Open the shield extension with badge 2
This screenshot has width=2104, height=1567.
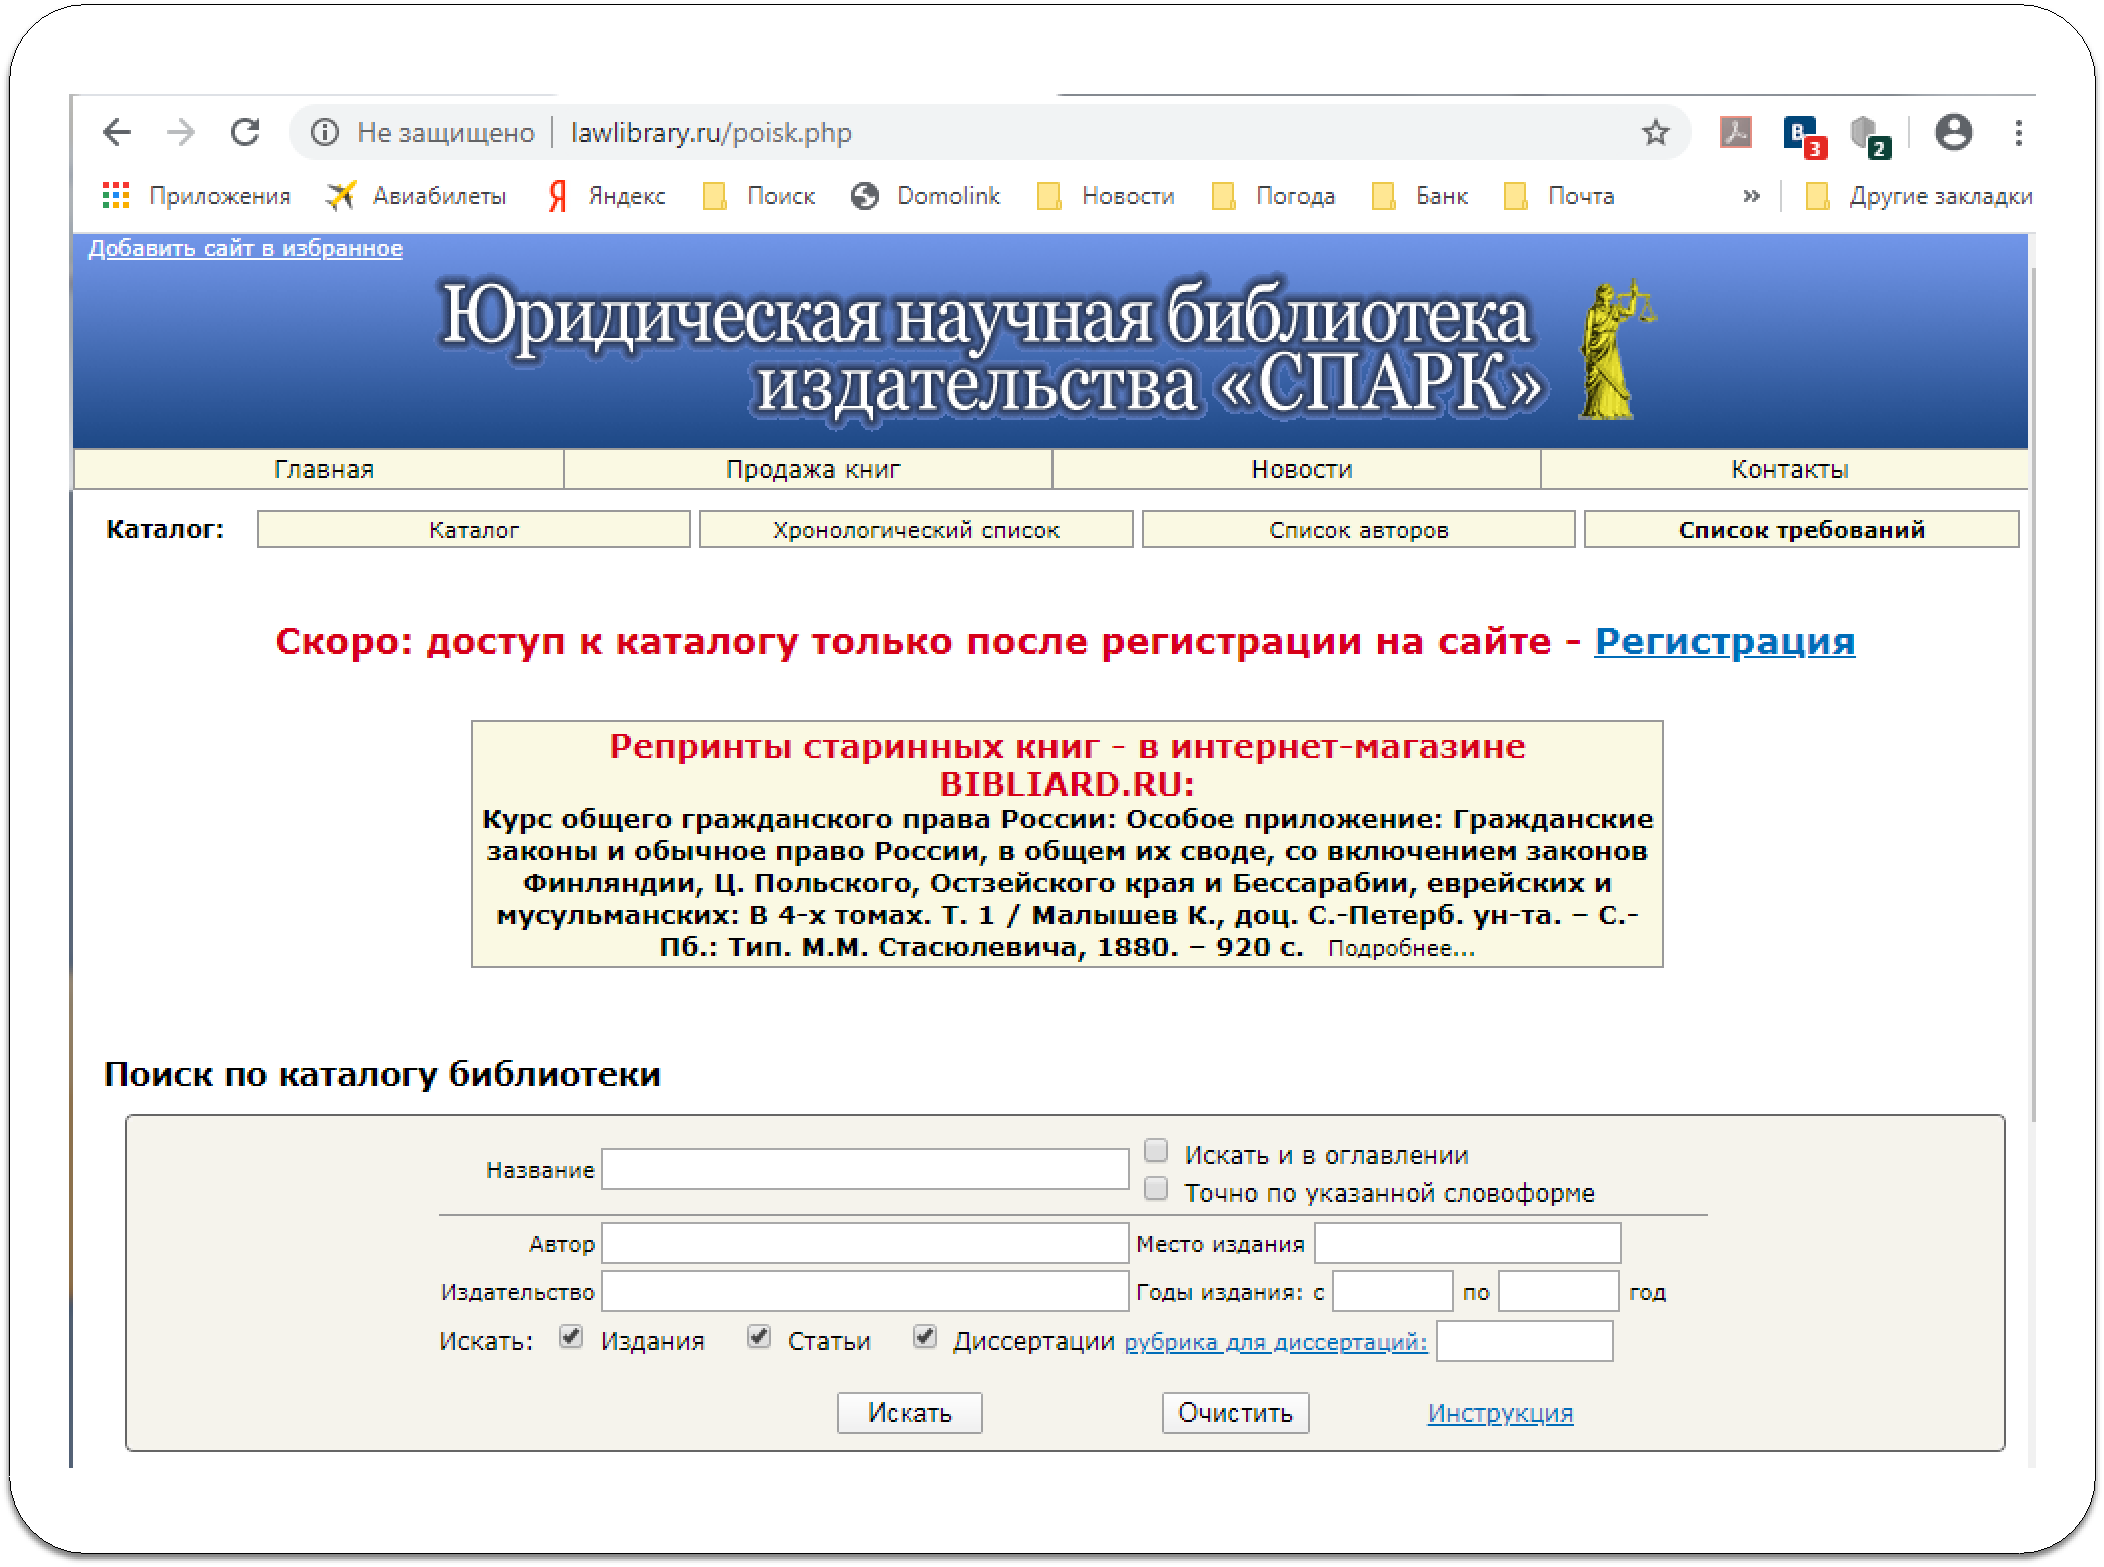click(1868, 135)
